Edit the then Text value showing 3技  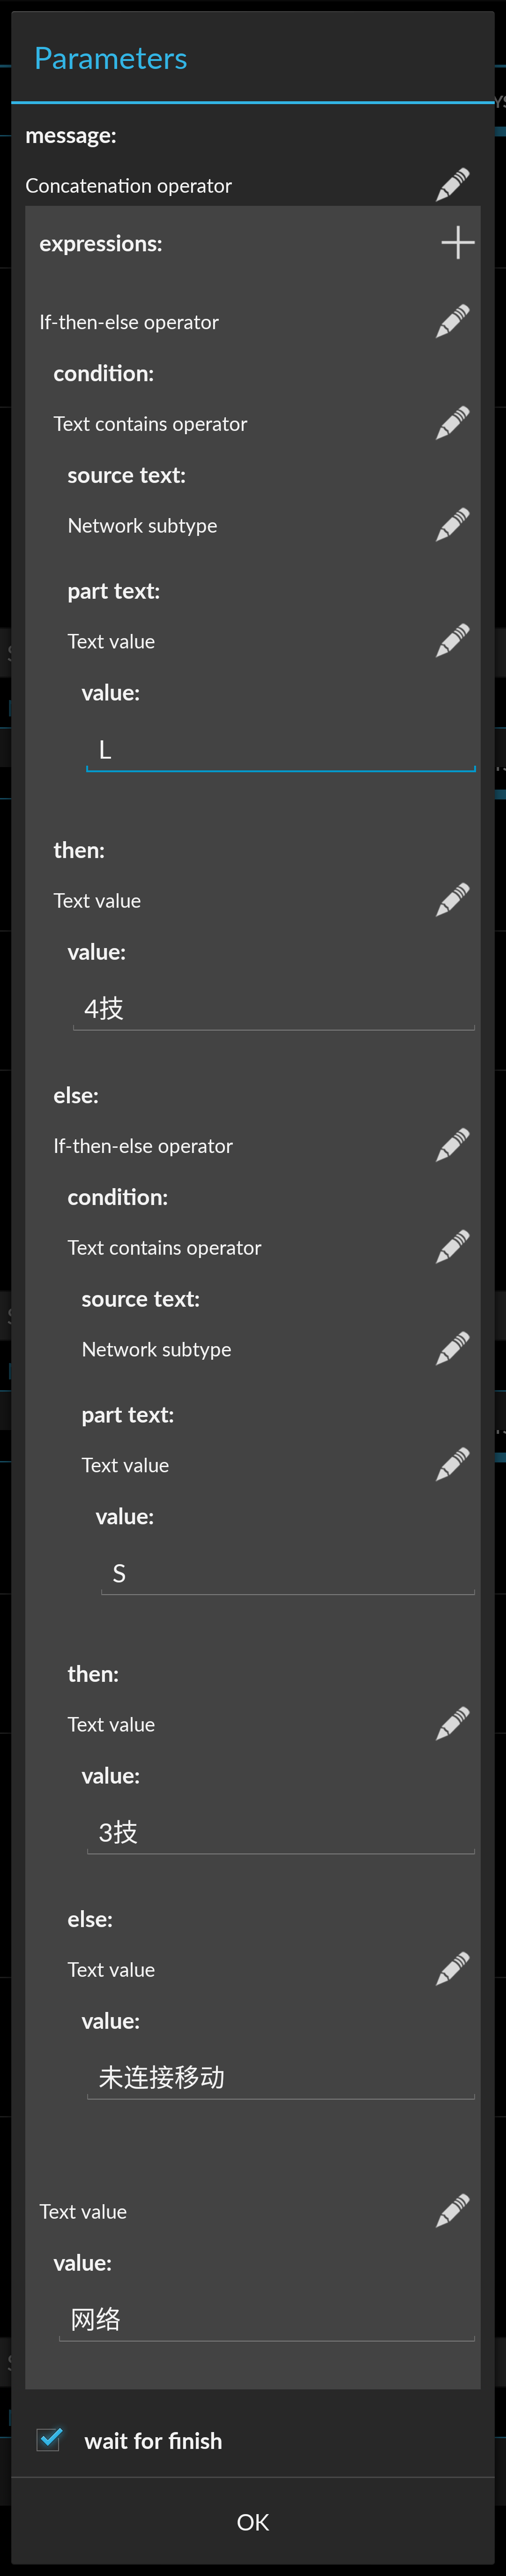point(452,1722)
